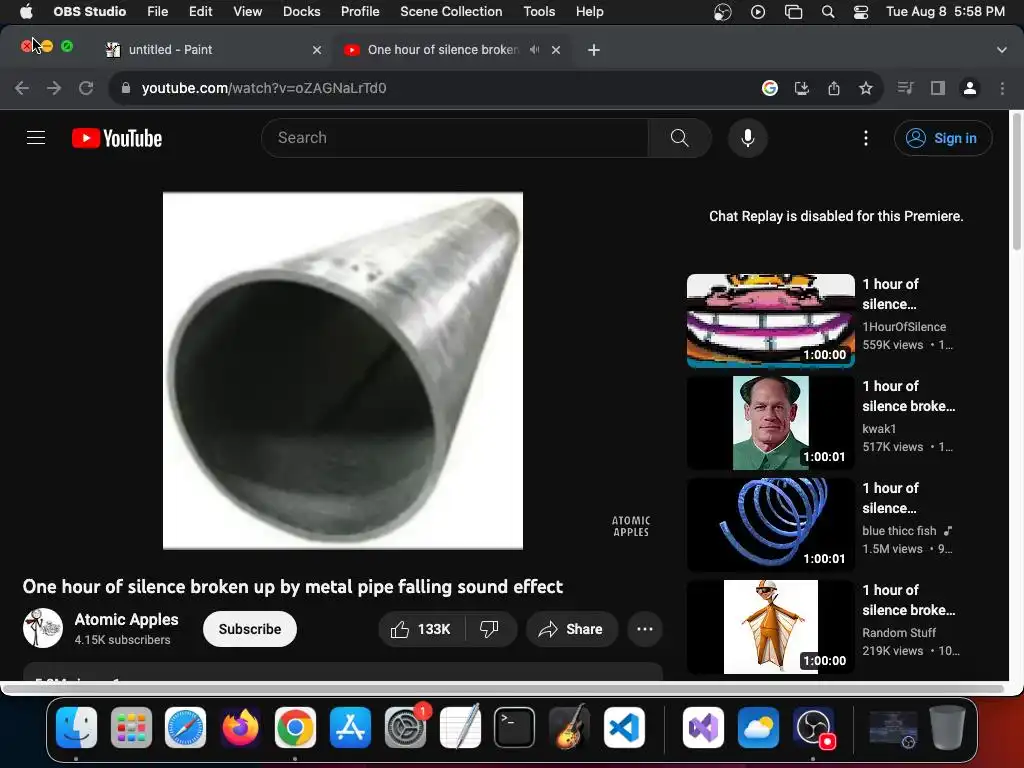The width and height of the screenshot is (1024, 768).
Task: Open Firefox from the Dock
Action: pos(240,727)
